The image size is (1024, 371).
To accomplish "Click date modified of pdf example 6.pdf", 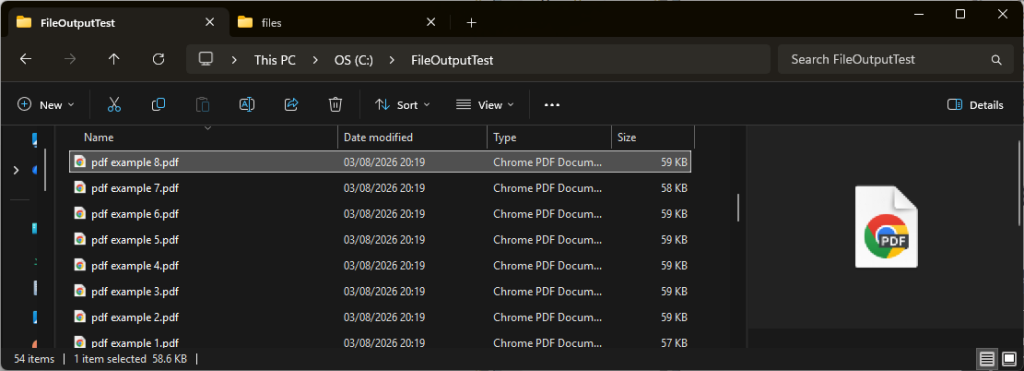I will tap(385, 214).
